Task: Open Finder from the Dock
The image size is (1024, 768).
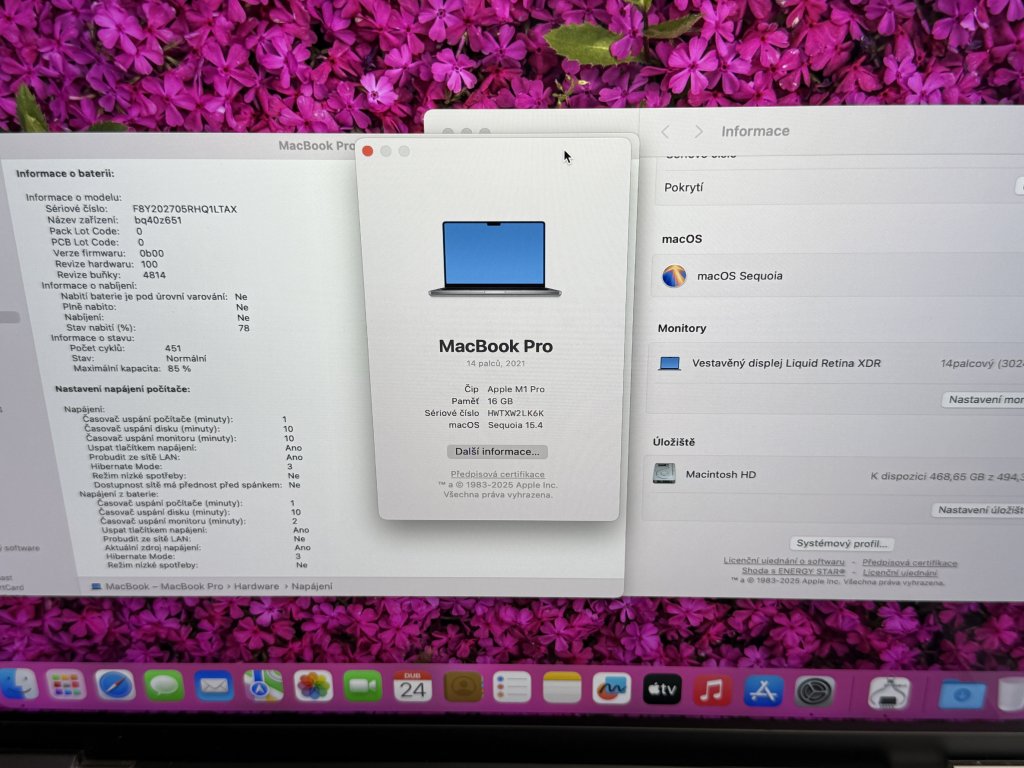Action: coord(18,685)
